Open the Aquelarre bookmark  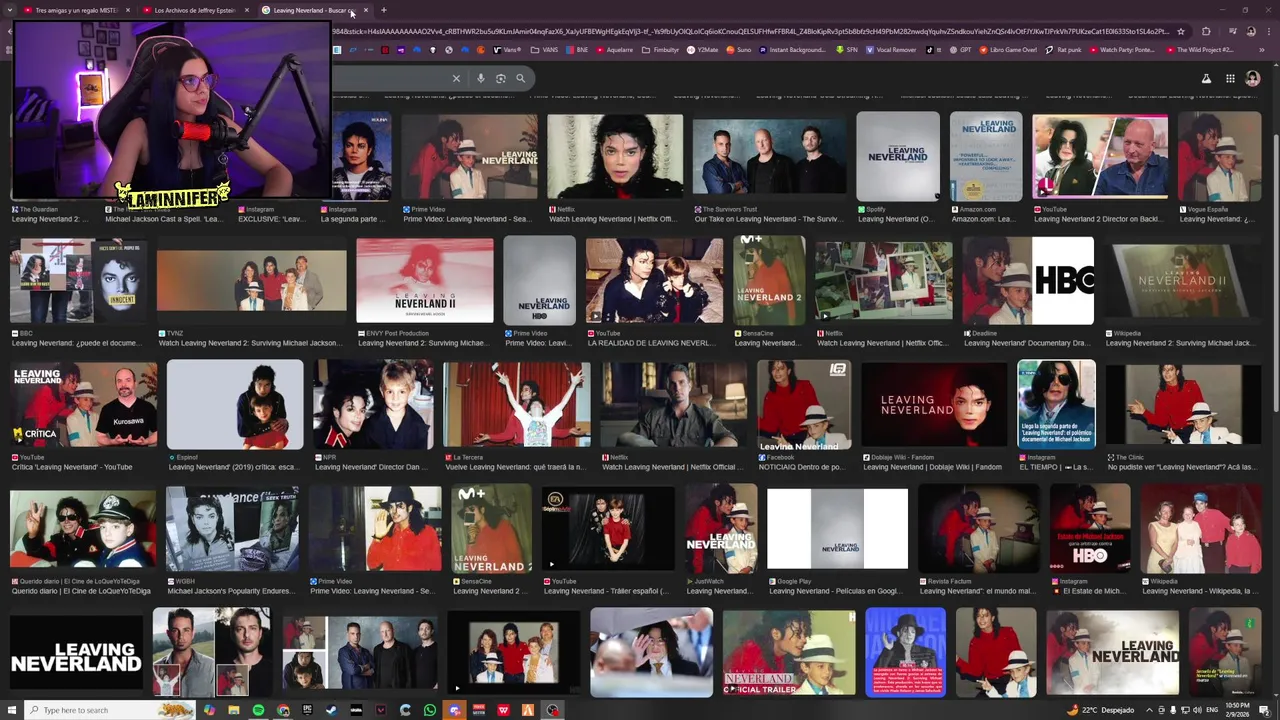point(614,50)
